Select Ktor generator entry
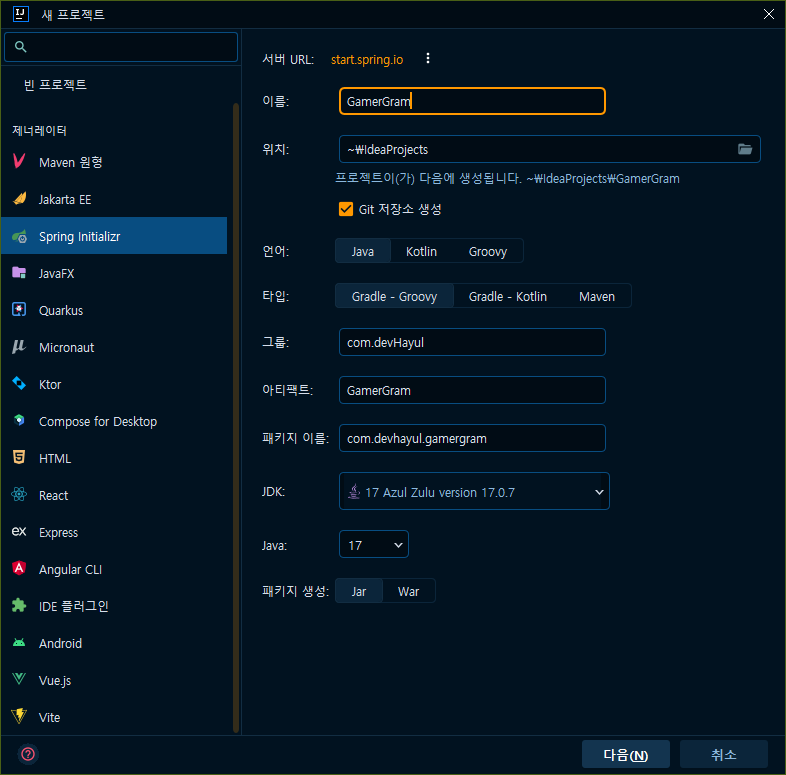This screenshot has width=786, height=775. click(x=114, y=384)
